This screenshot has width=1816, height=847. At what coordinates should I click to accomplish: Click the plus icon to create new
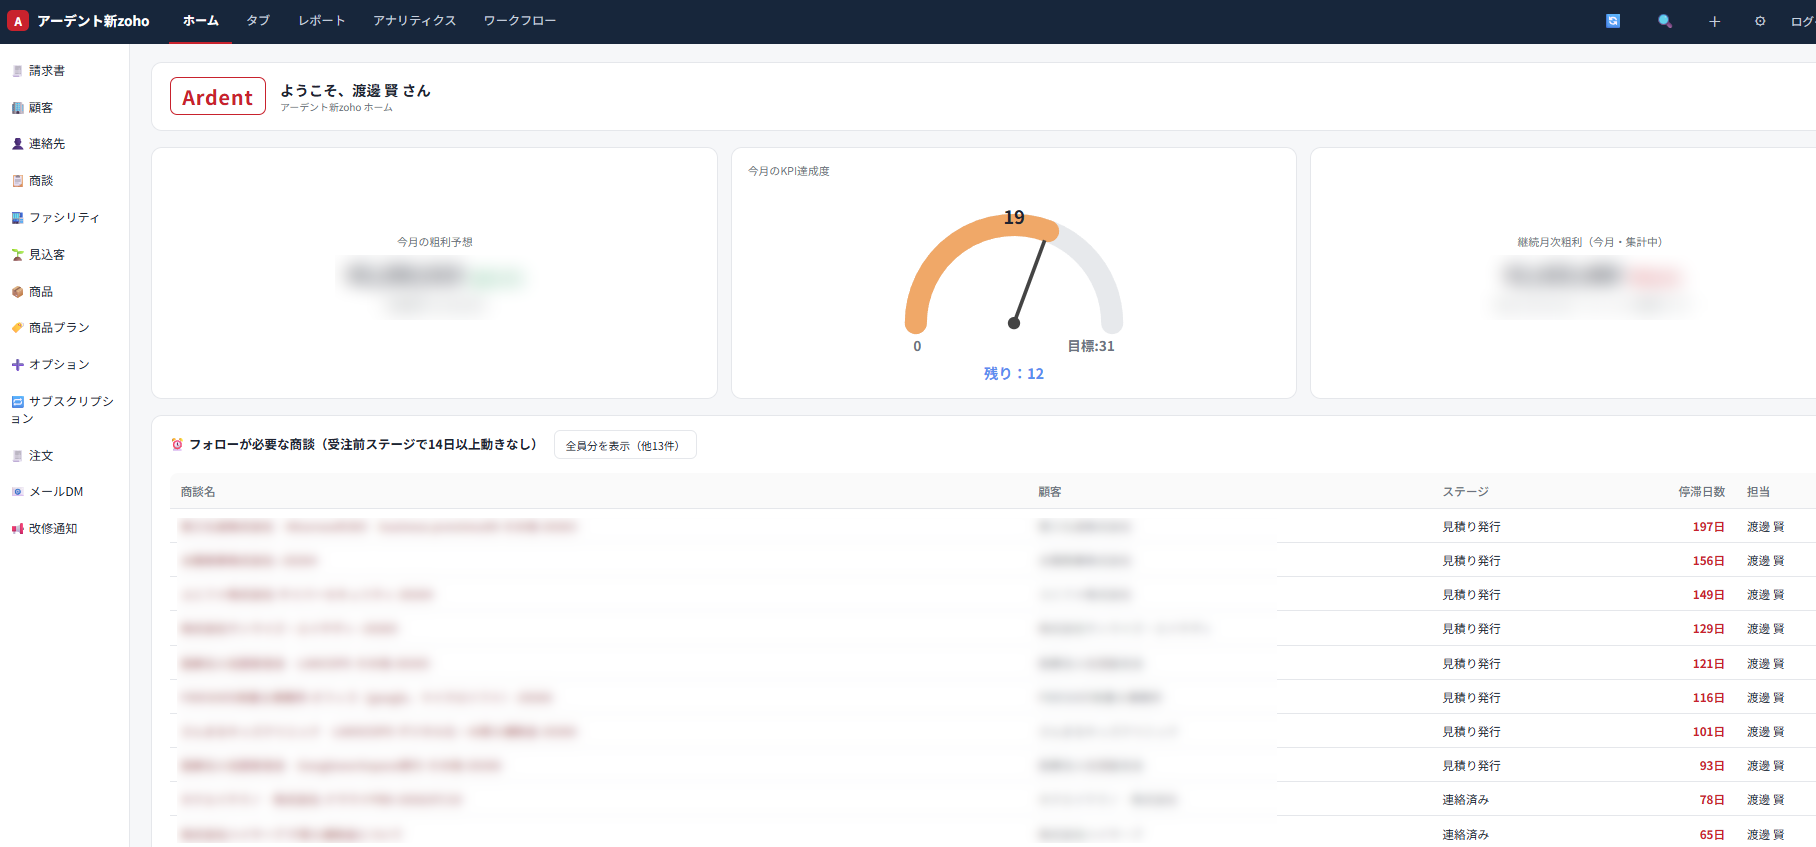click(x=1714, y=21)
